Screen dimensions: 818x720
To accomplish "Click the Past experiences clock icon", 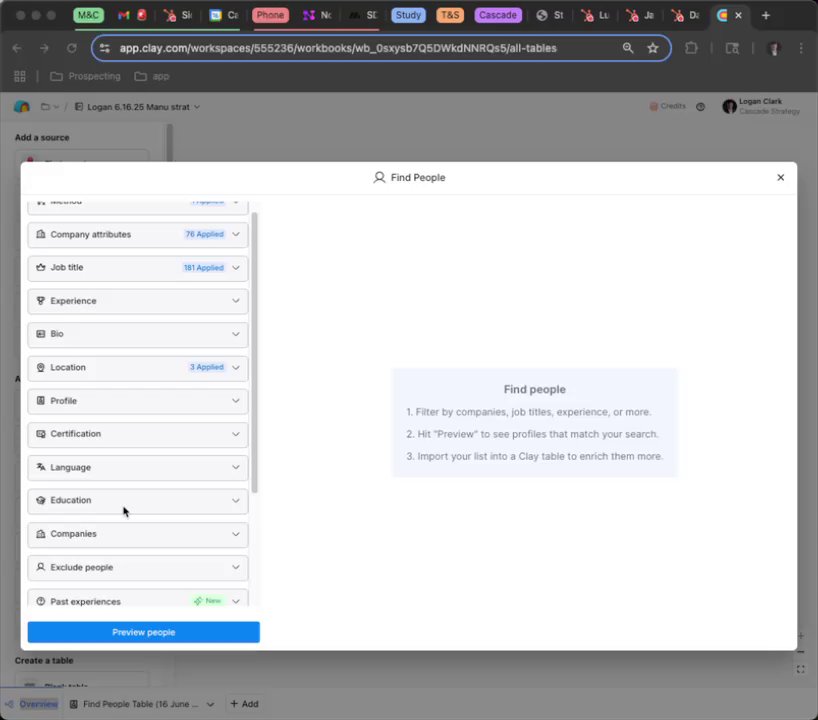I will pos(41,601).
